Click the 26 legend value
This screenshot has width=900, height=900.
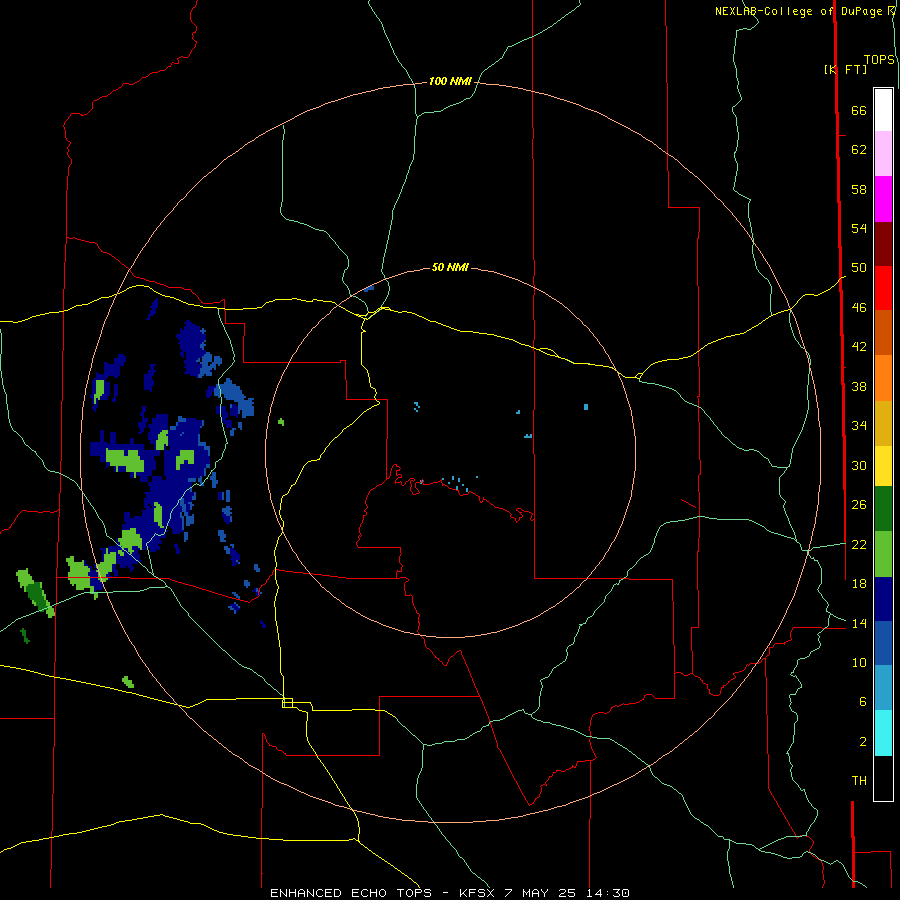[x=859, y=505]
